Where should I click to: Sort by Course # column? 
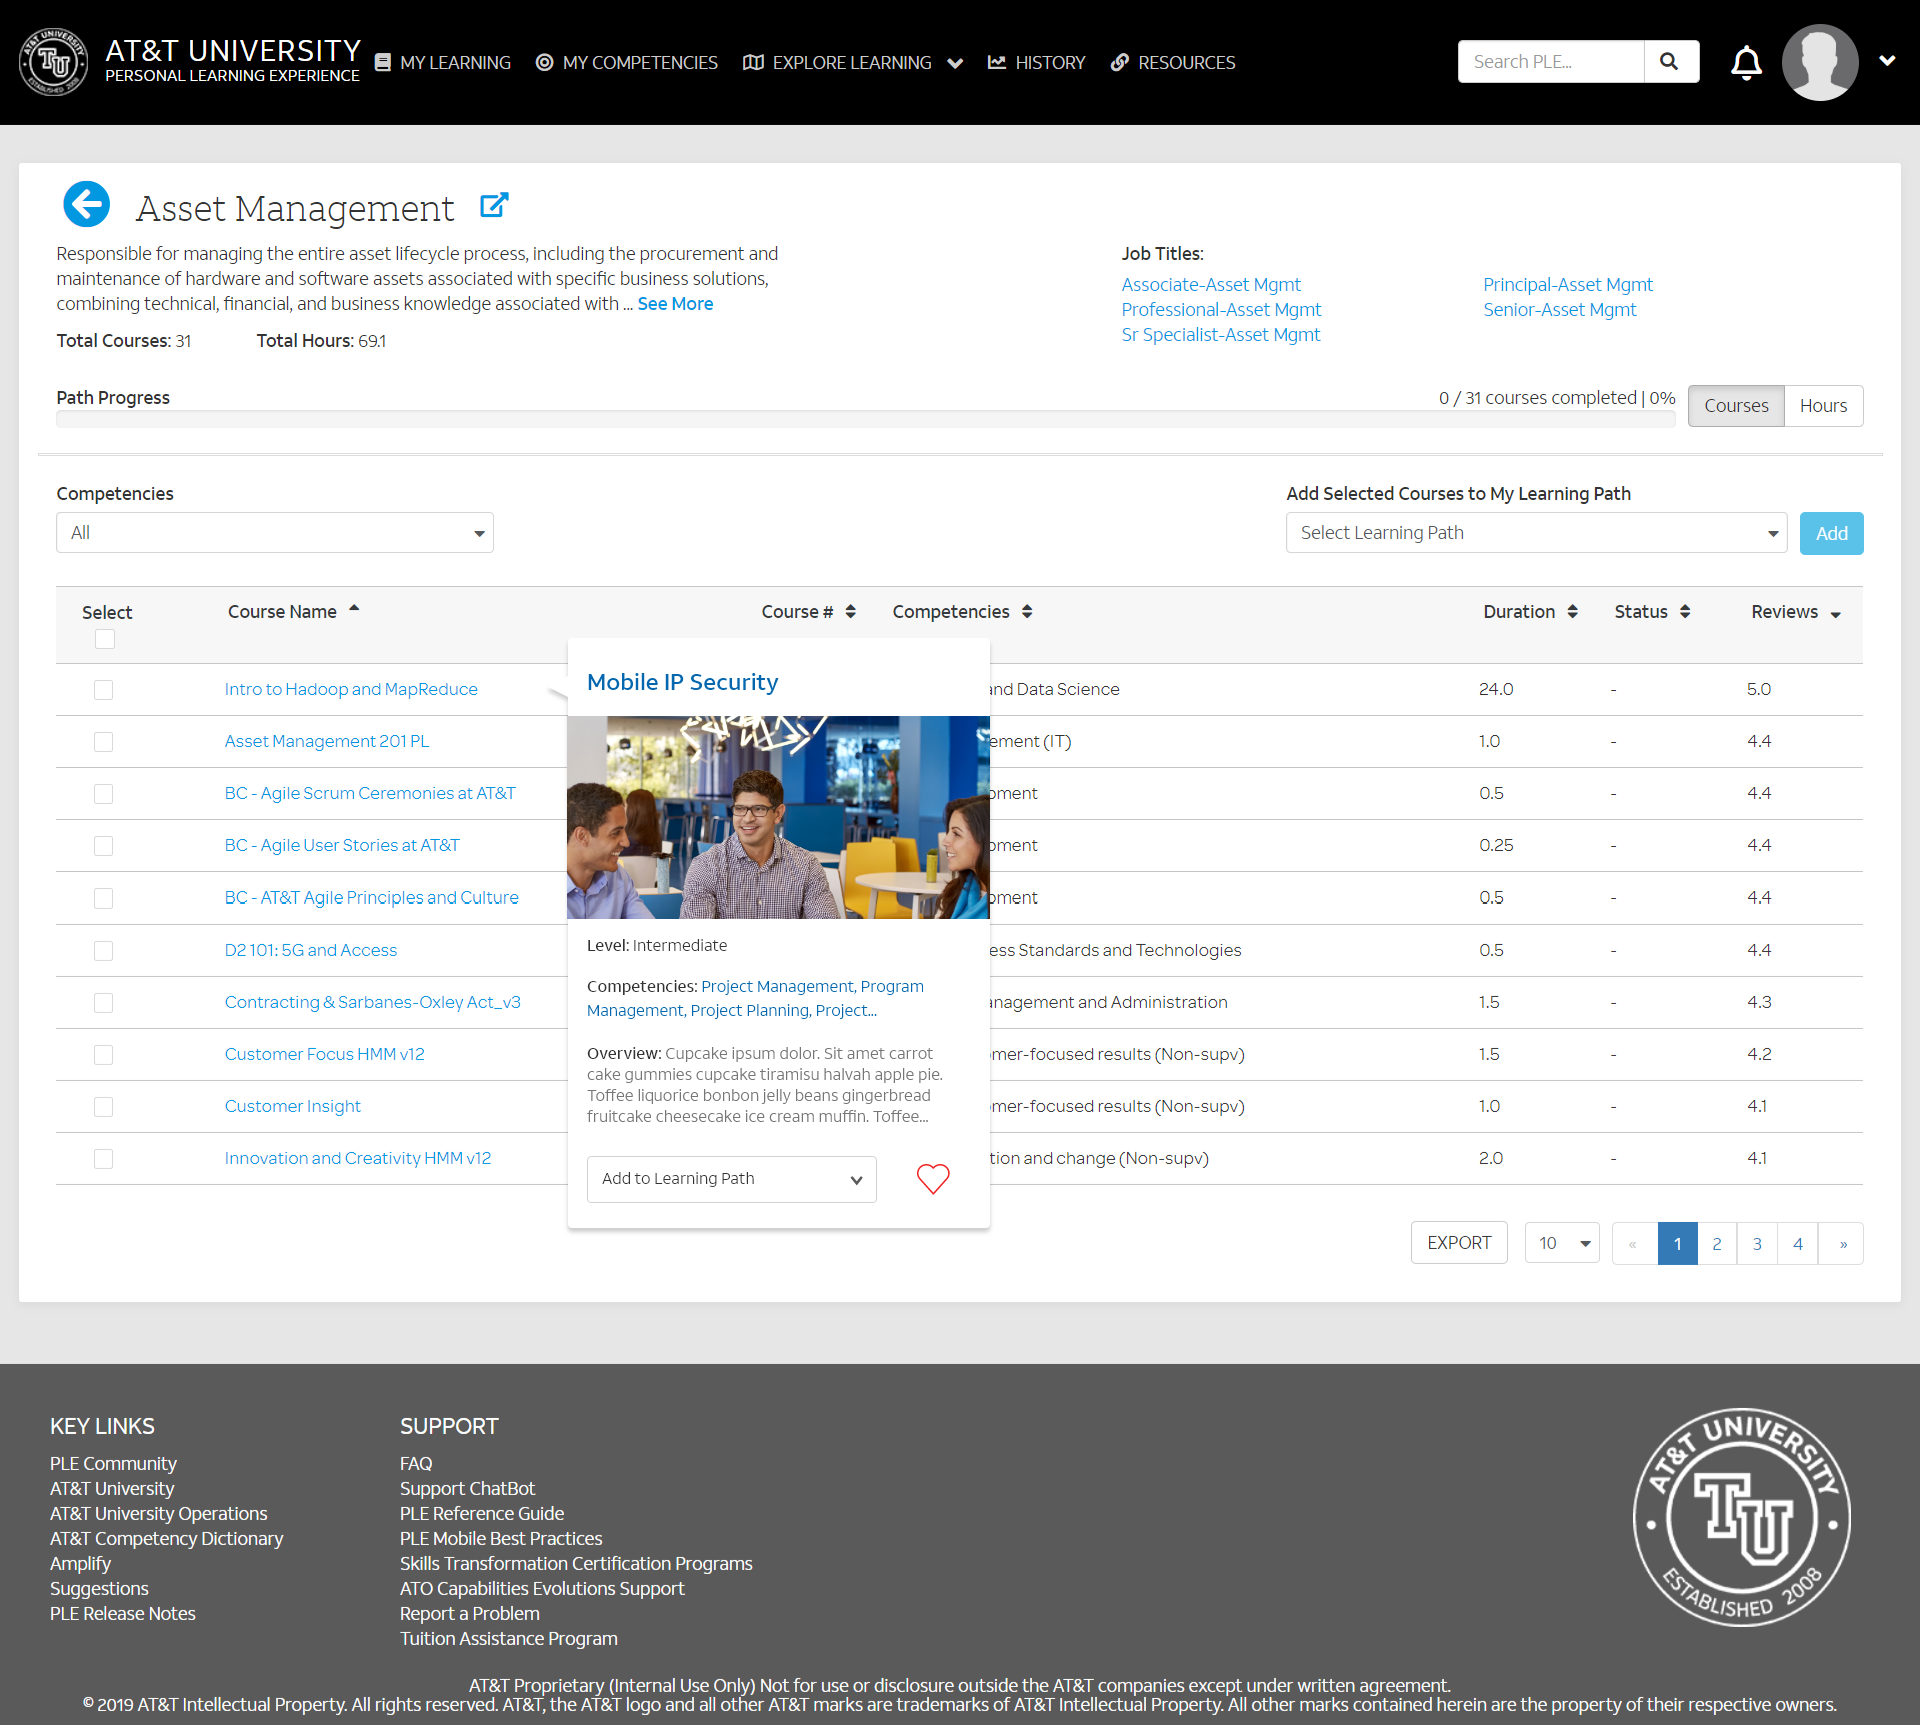click(851, 611)
